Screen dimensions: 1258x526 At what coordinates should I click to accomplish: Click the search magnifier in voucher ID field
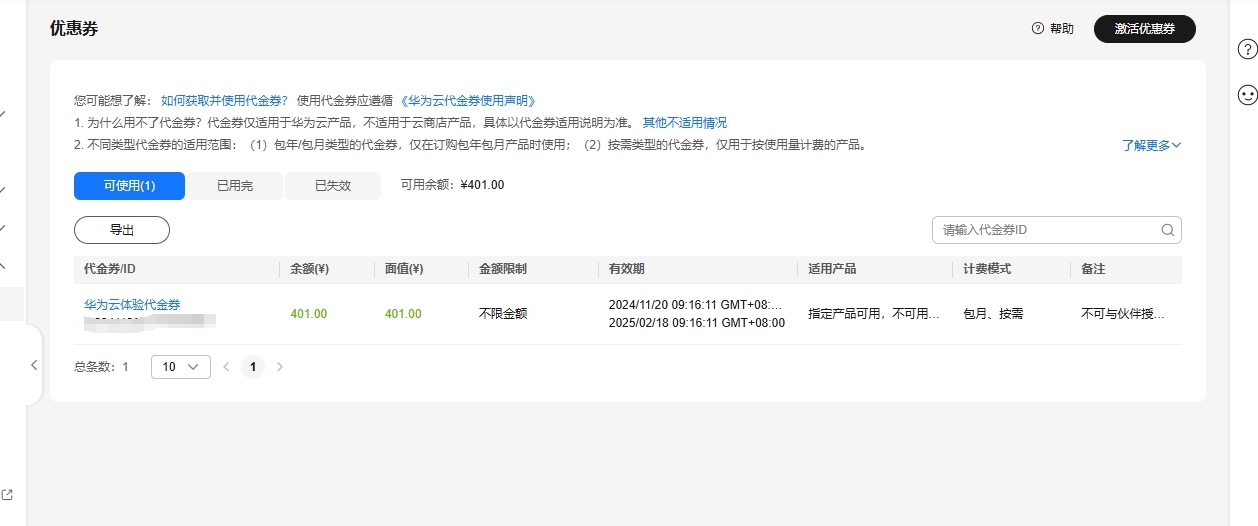(x=1167, y=230)
